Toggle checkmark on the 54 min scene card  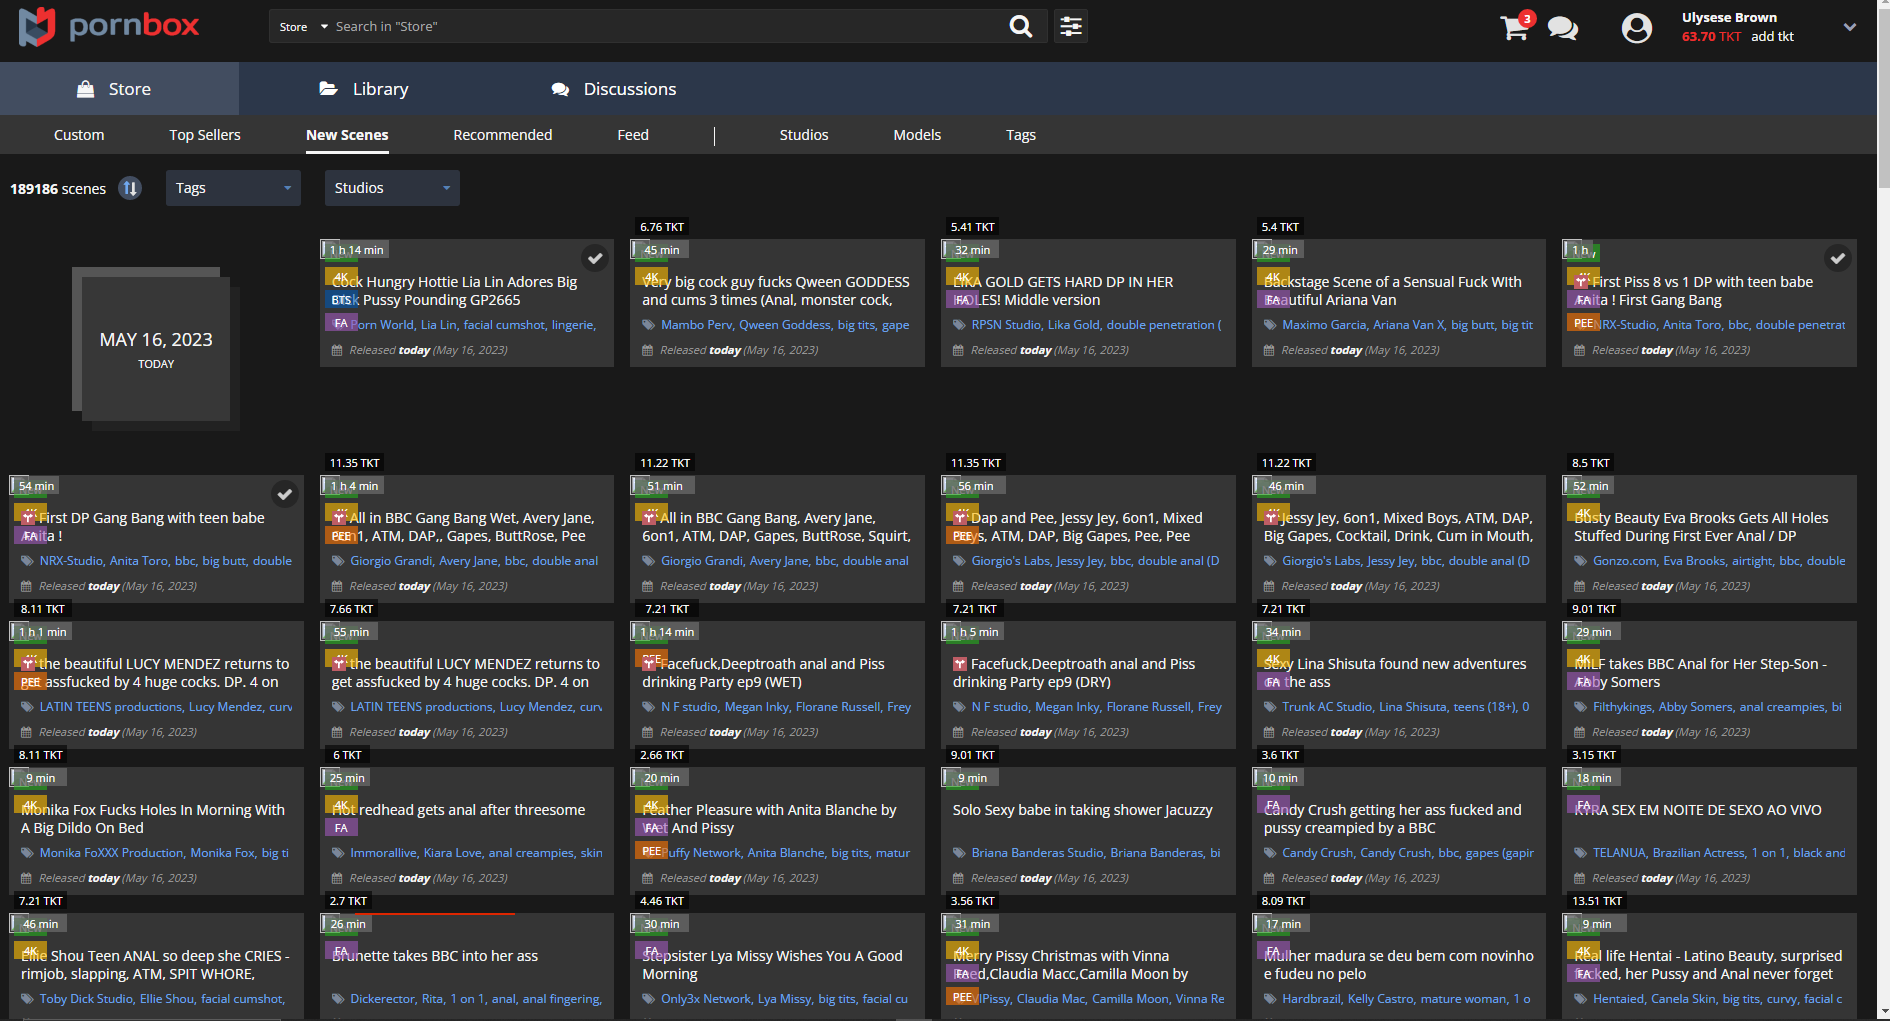[x=285, y=494]
